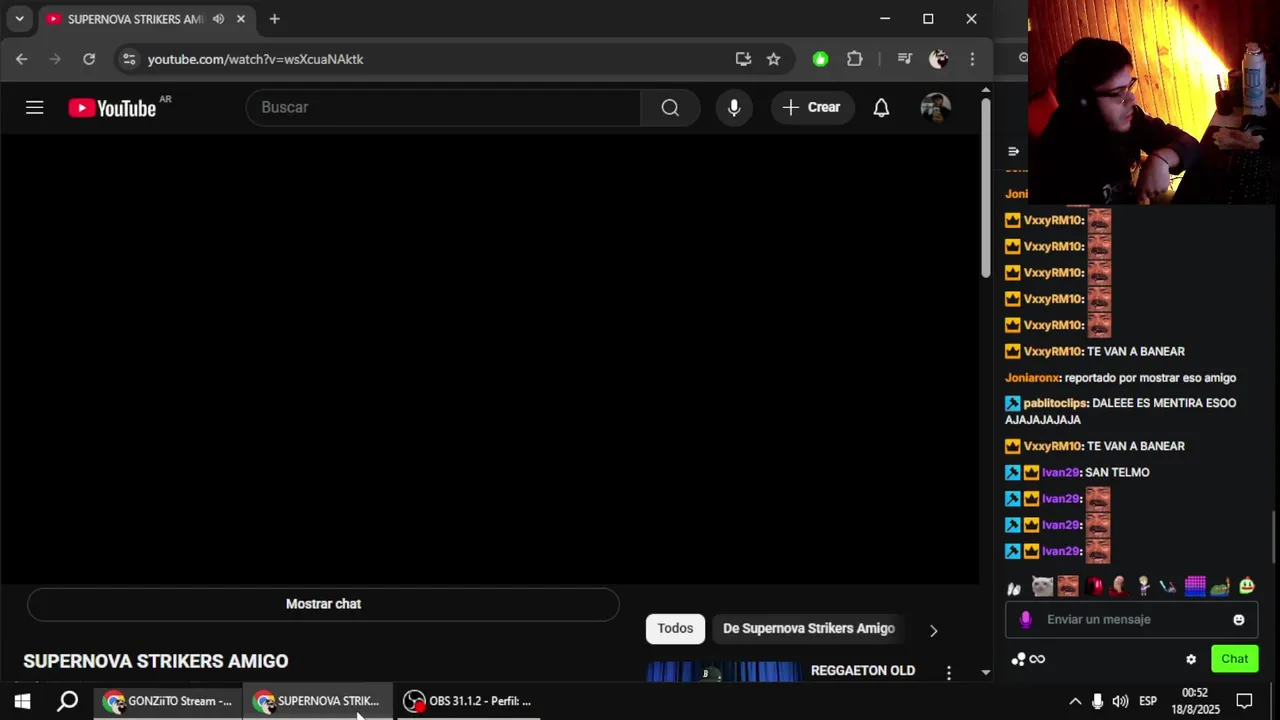Open chat settings gear icon
This screenshot has height=720, width=1280.
pyautogui.click(x=1191, y=659)
